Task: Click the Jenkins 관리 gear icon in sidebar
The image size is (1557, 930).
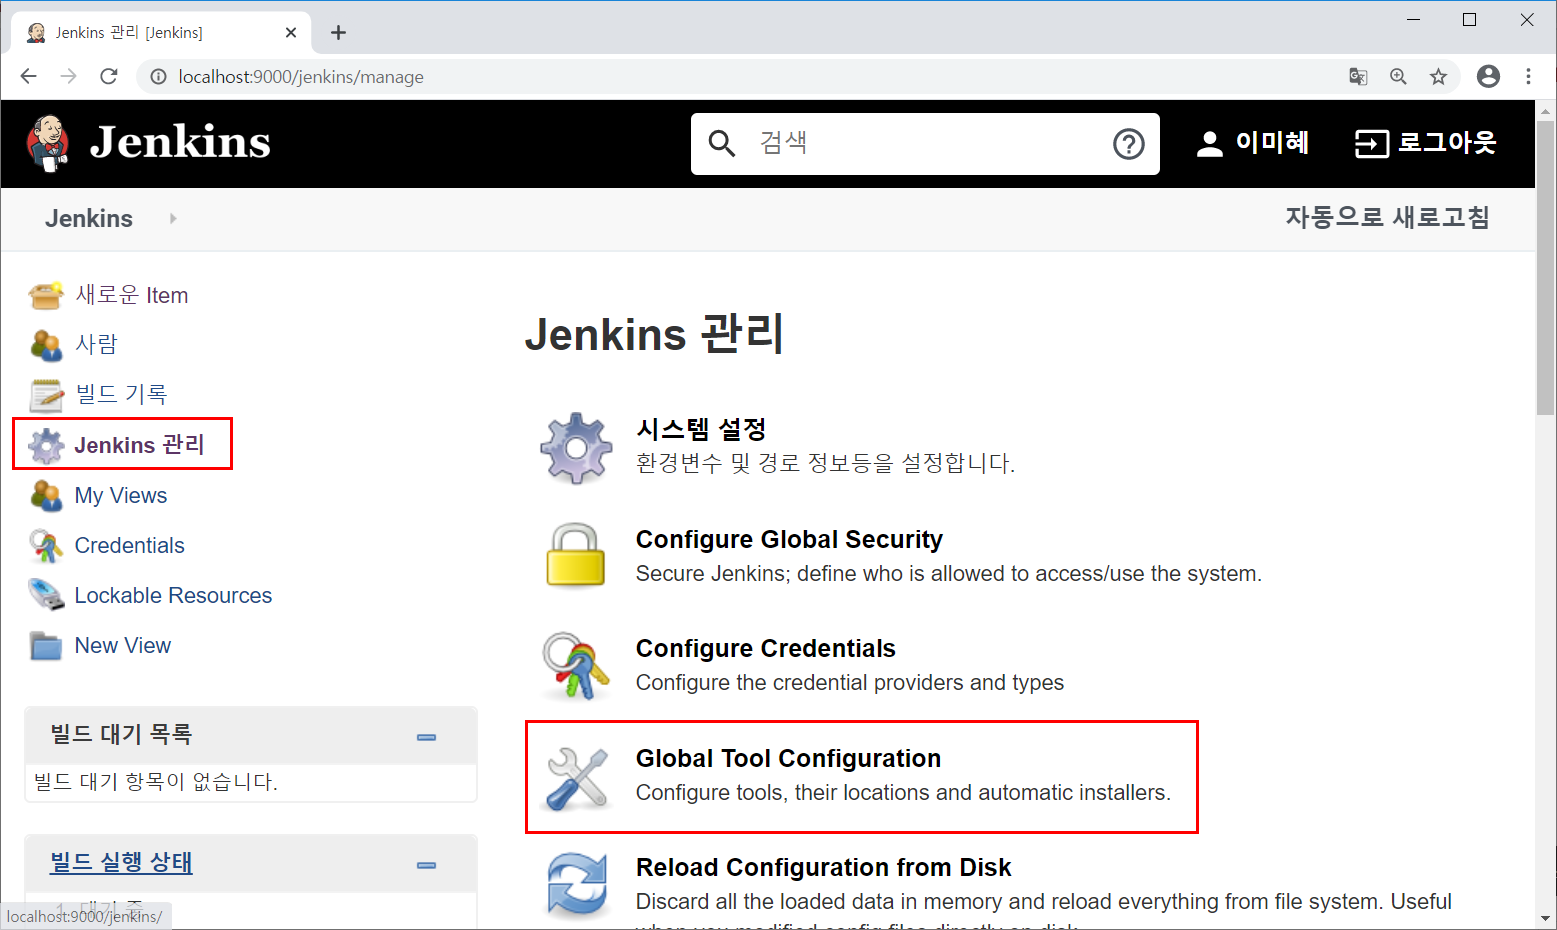Action: (46, 445)
